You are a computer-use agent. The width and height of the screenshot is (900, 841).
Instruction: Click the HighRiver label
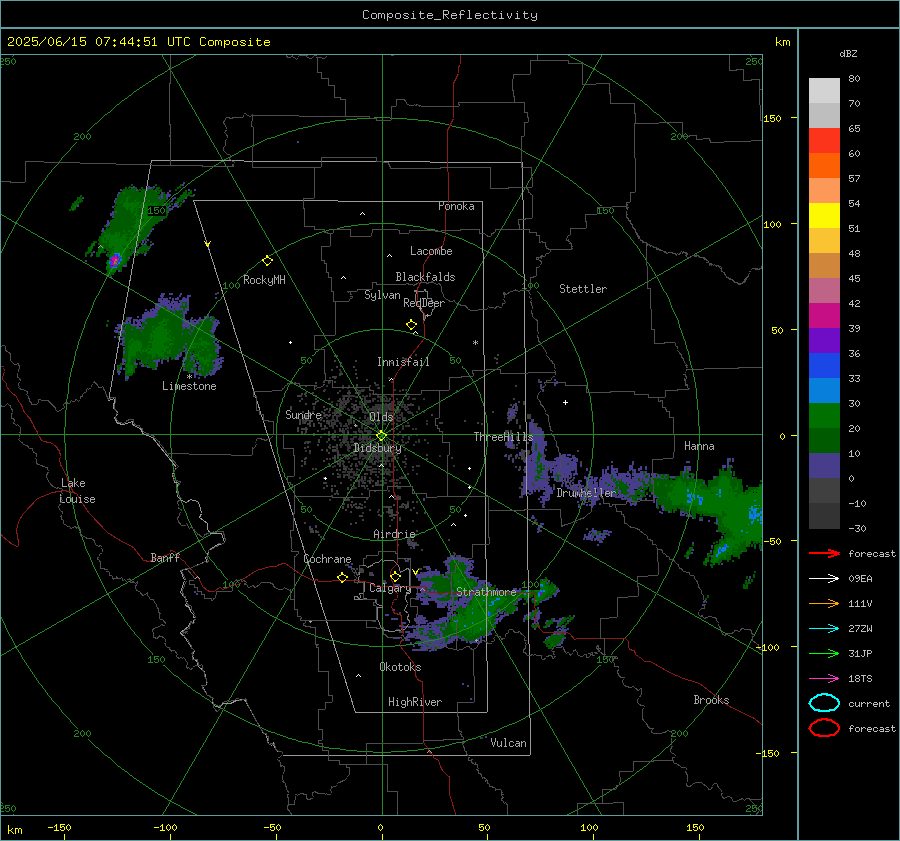click(x=415, y=702)
